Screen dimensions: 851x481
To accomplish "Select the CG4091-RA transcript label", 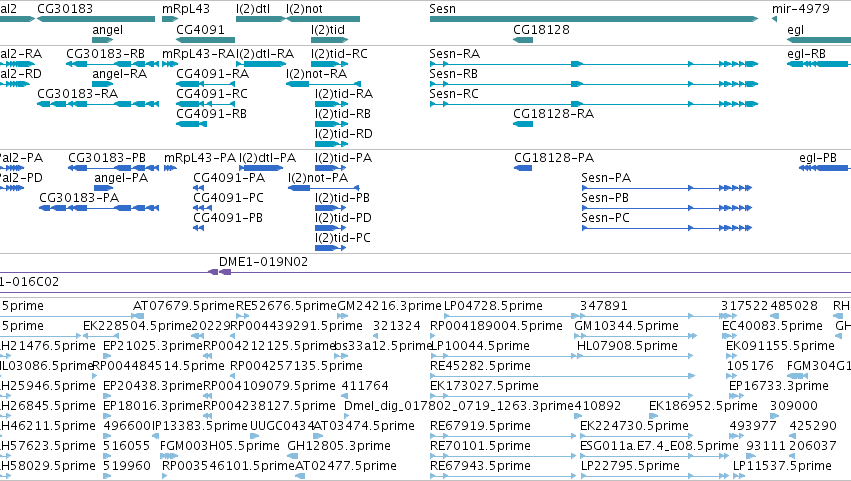I will [213, 74].
